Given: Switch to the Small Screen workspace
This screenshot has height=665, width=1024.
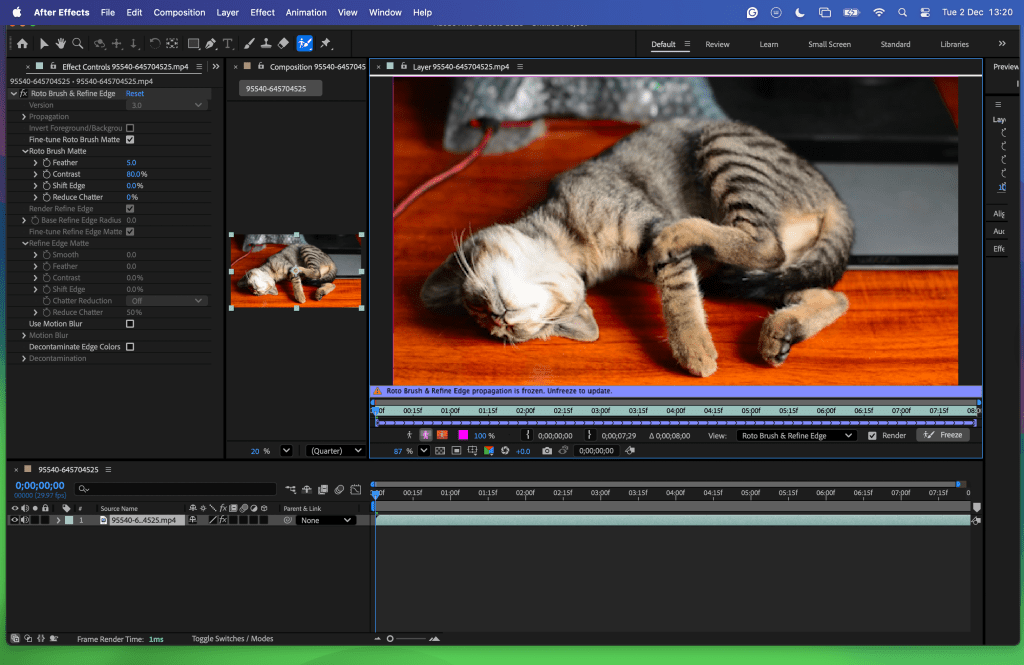Looking at the screenshot, I should click(x=829, y=44).
